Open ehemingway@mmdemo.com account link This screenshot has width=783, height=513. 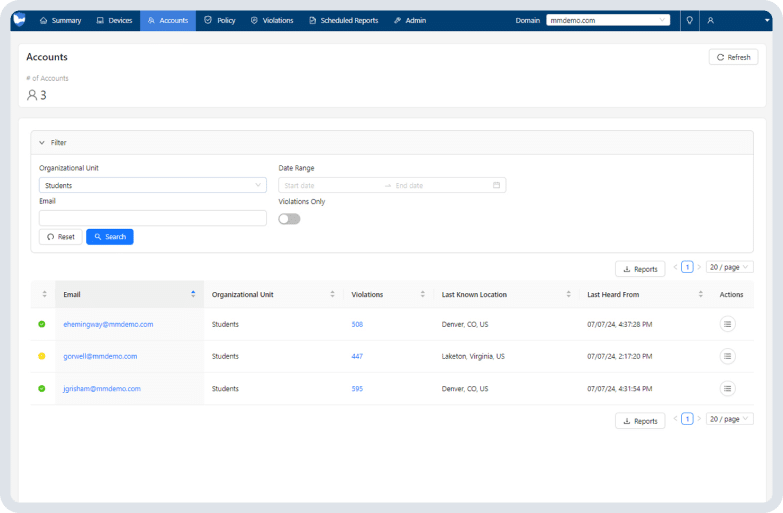click(108, 324)
